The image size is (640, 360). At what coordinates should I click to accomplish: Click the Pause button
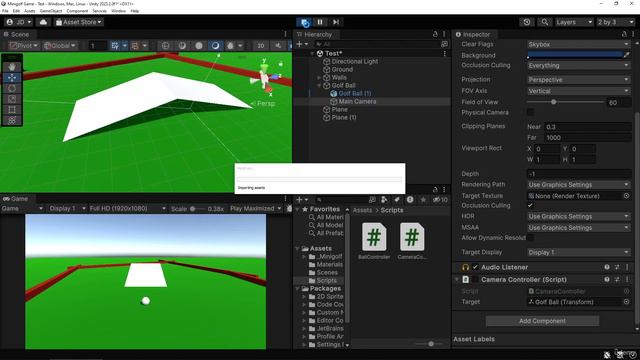pyautogui.click(x=320, y=22)
